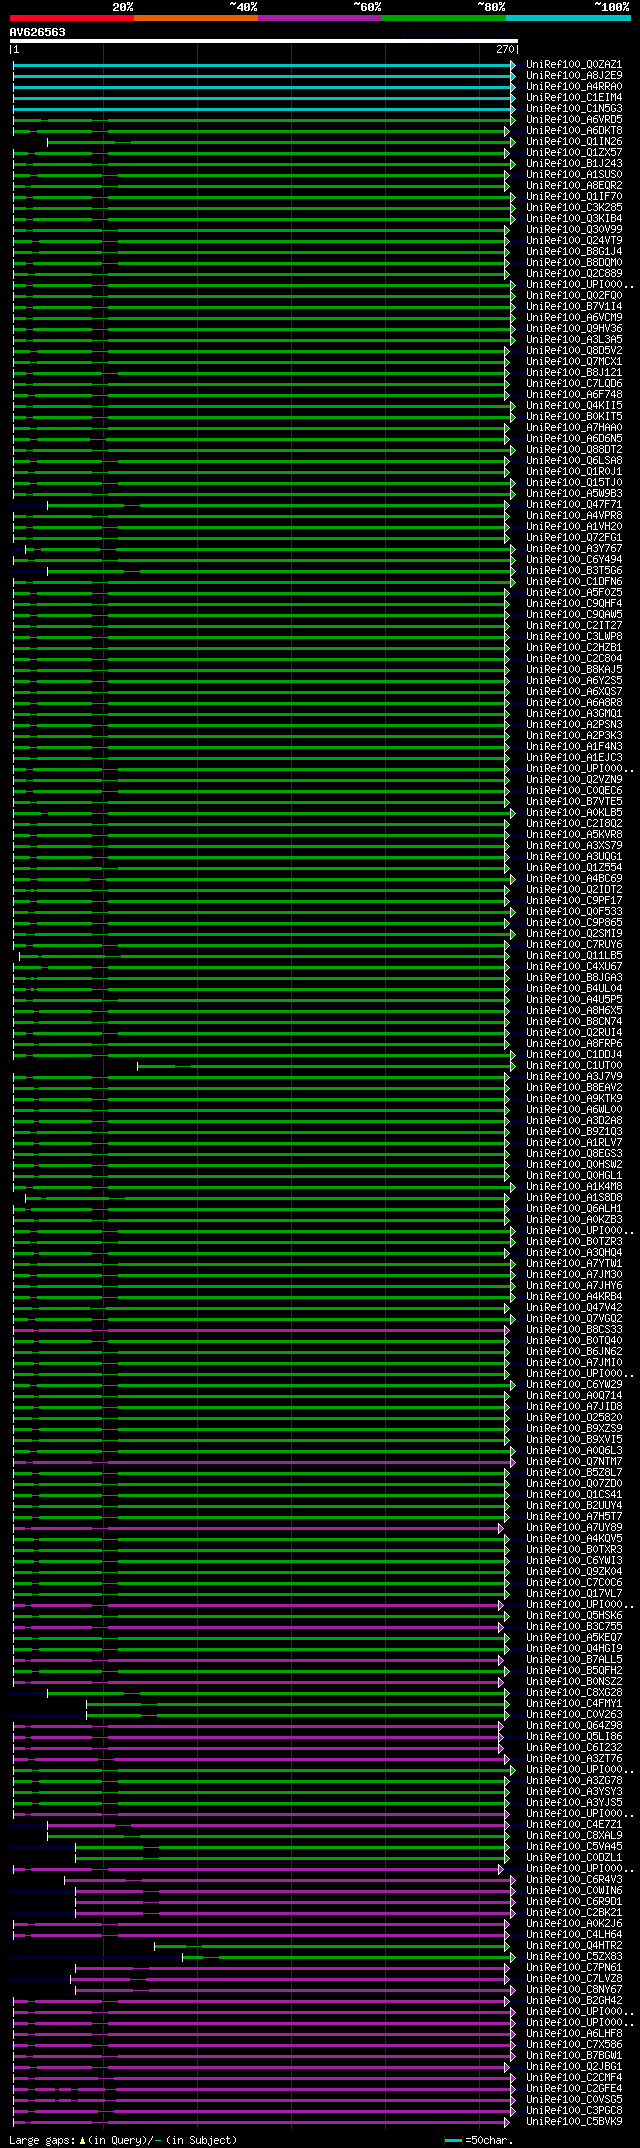The height and width of the screenshot is (2148, 640).
Task: Select the AV626563 query label
Action: (x=38, y=32)
